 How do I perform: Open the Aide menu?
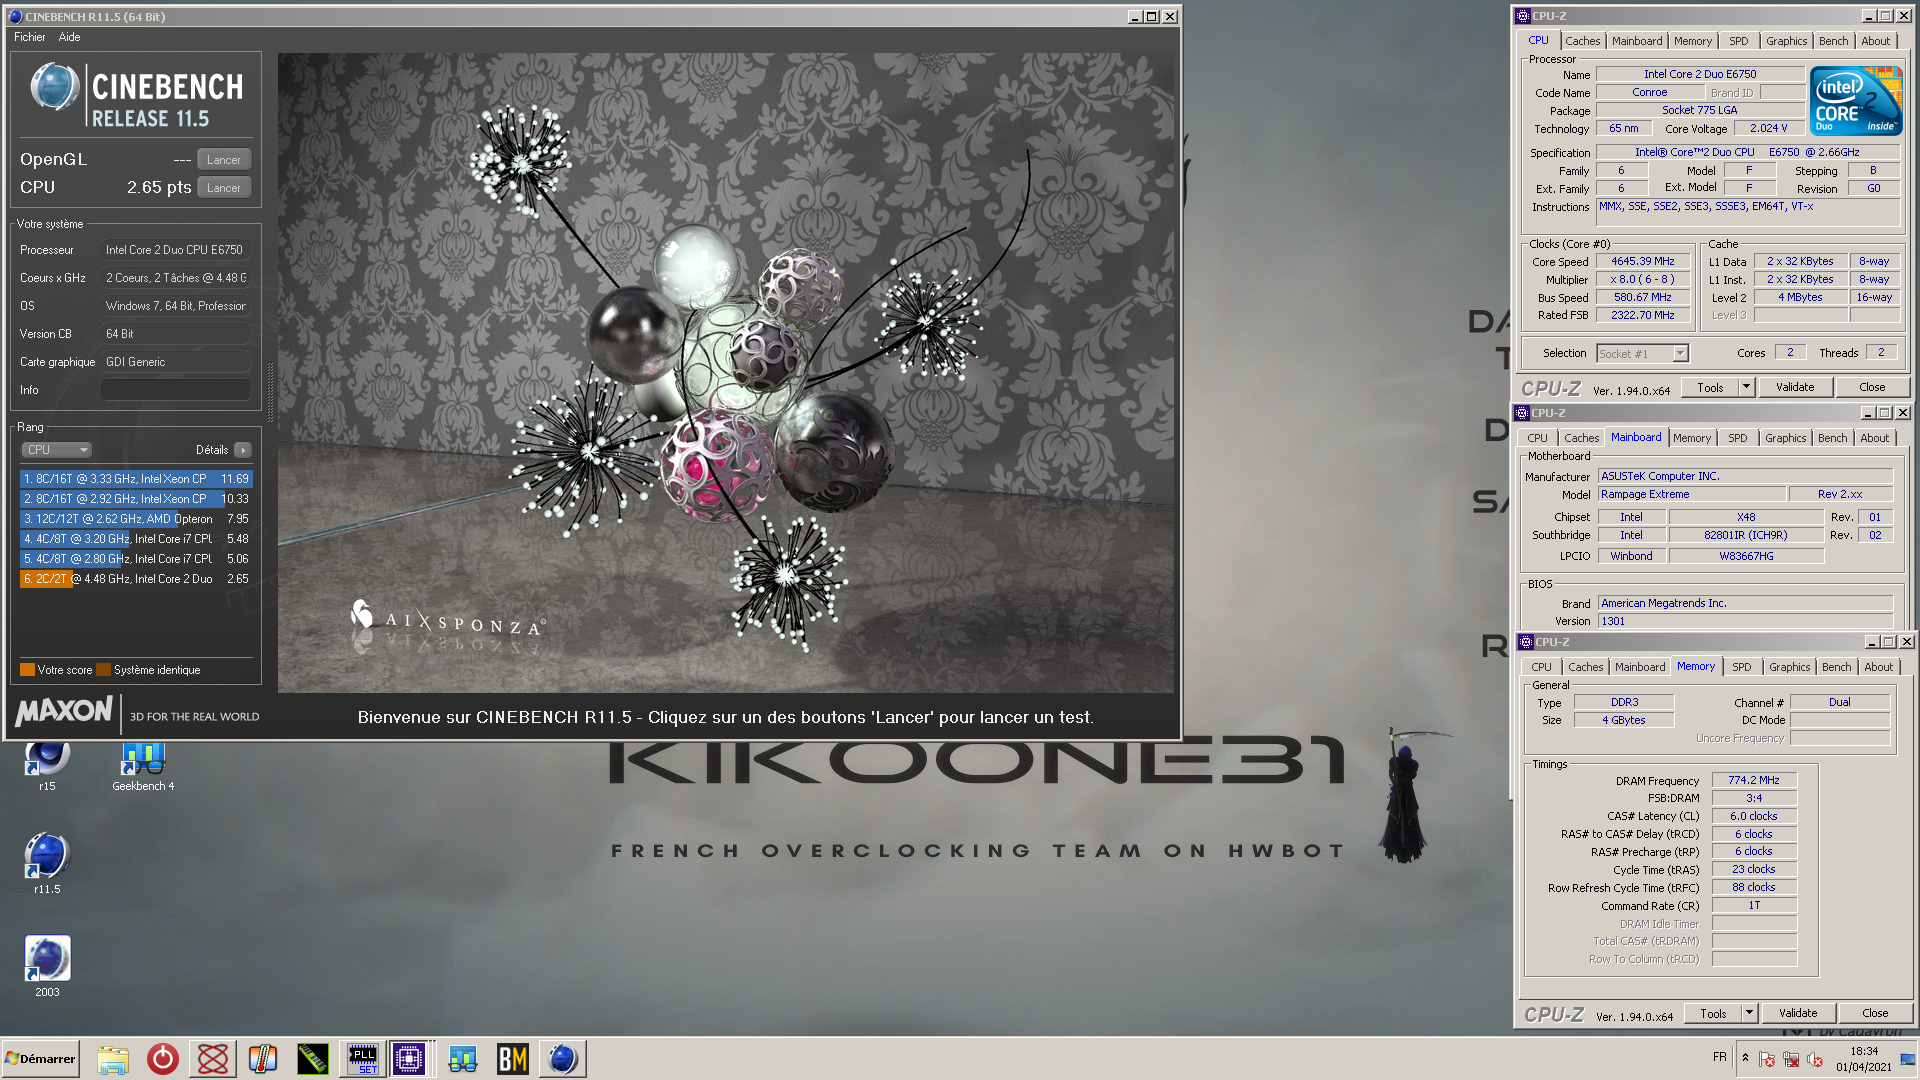[x=69, y=37]
